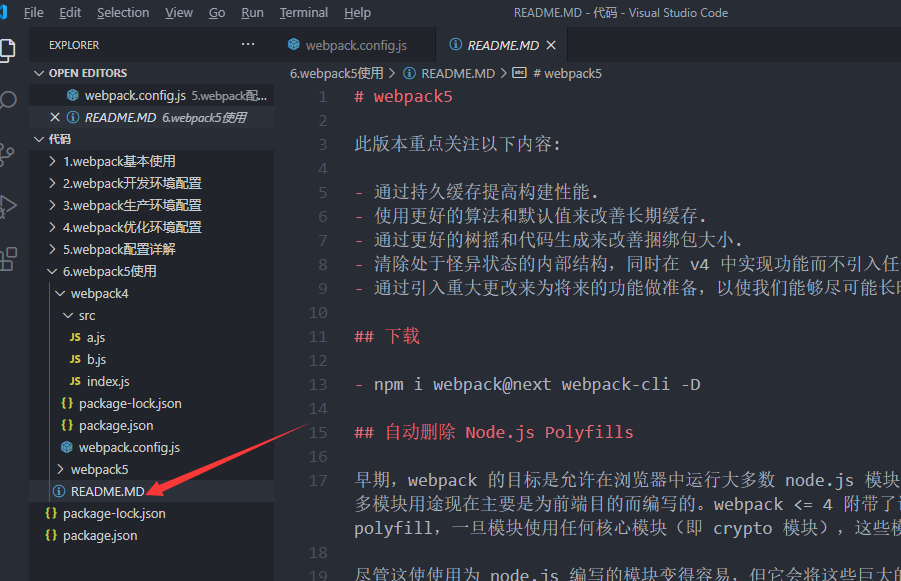This screenshot has width=901, height=581.
Task: Expand the 3.webpack生产环境配置 folder
Action: [x=52, y=205]
